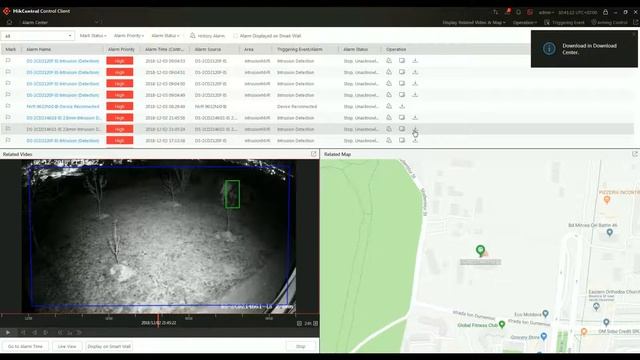Click the display icon in the 09:04:51 row
This screenshot has width=640, height=360.
pyautogui.click(x=402, y=72)
